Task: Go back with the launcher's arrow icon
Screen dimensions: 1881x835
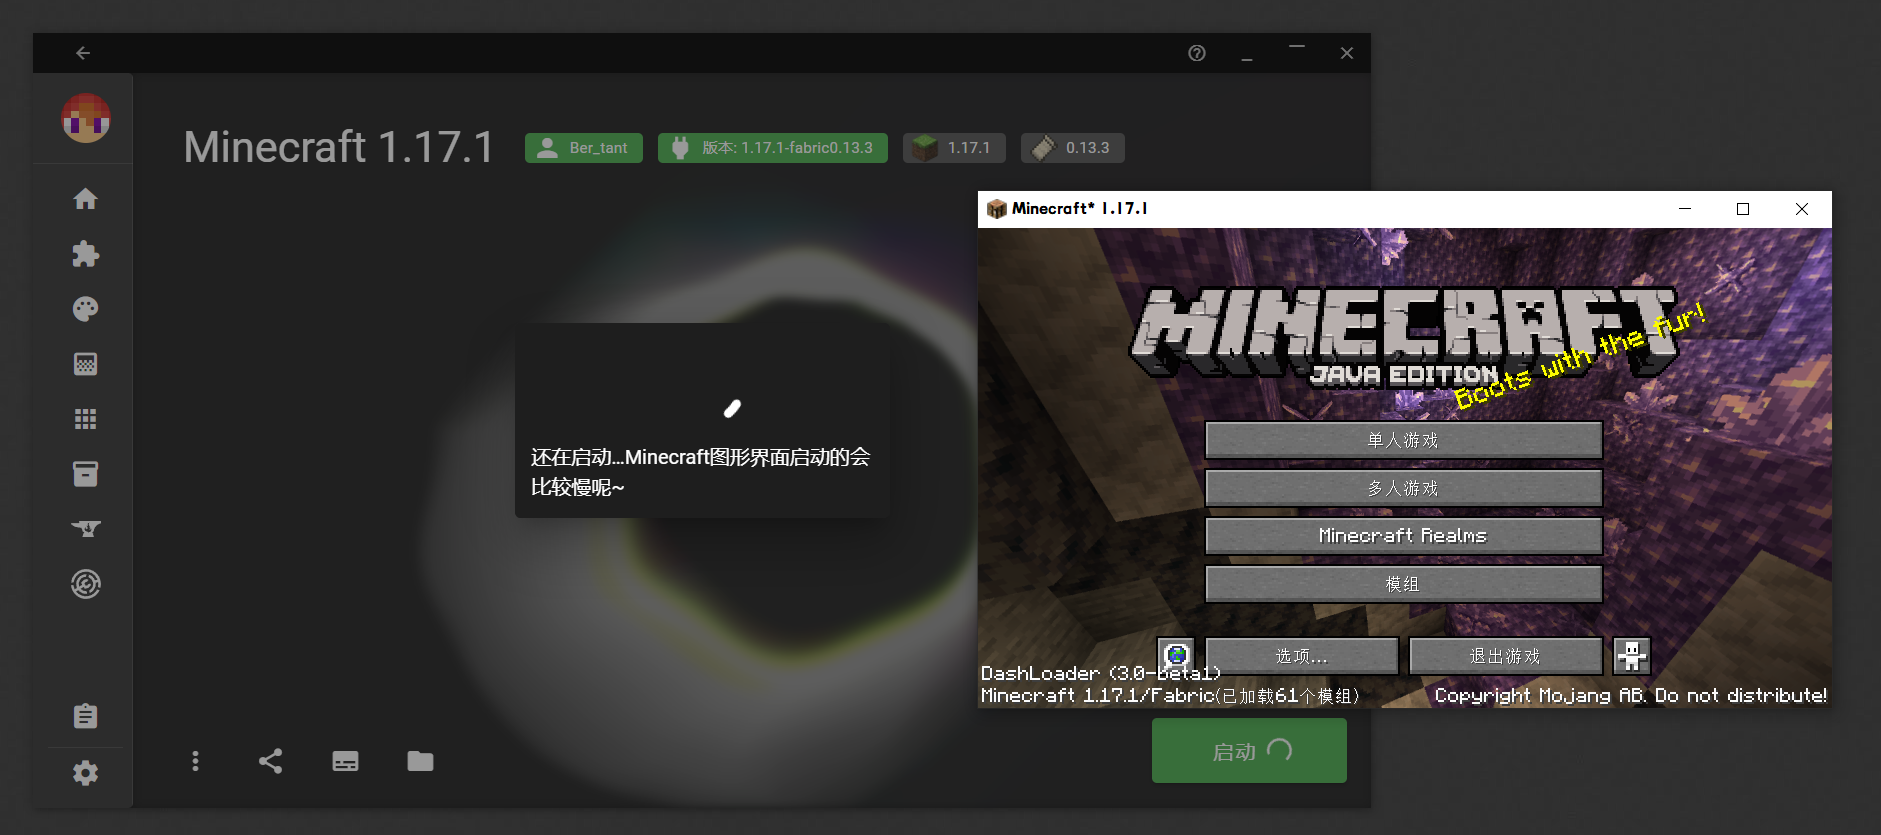Action: click(83, 53)
